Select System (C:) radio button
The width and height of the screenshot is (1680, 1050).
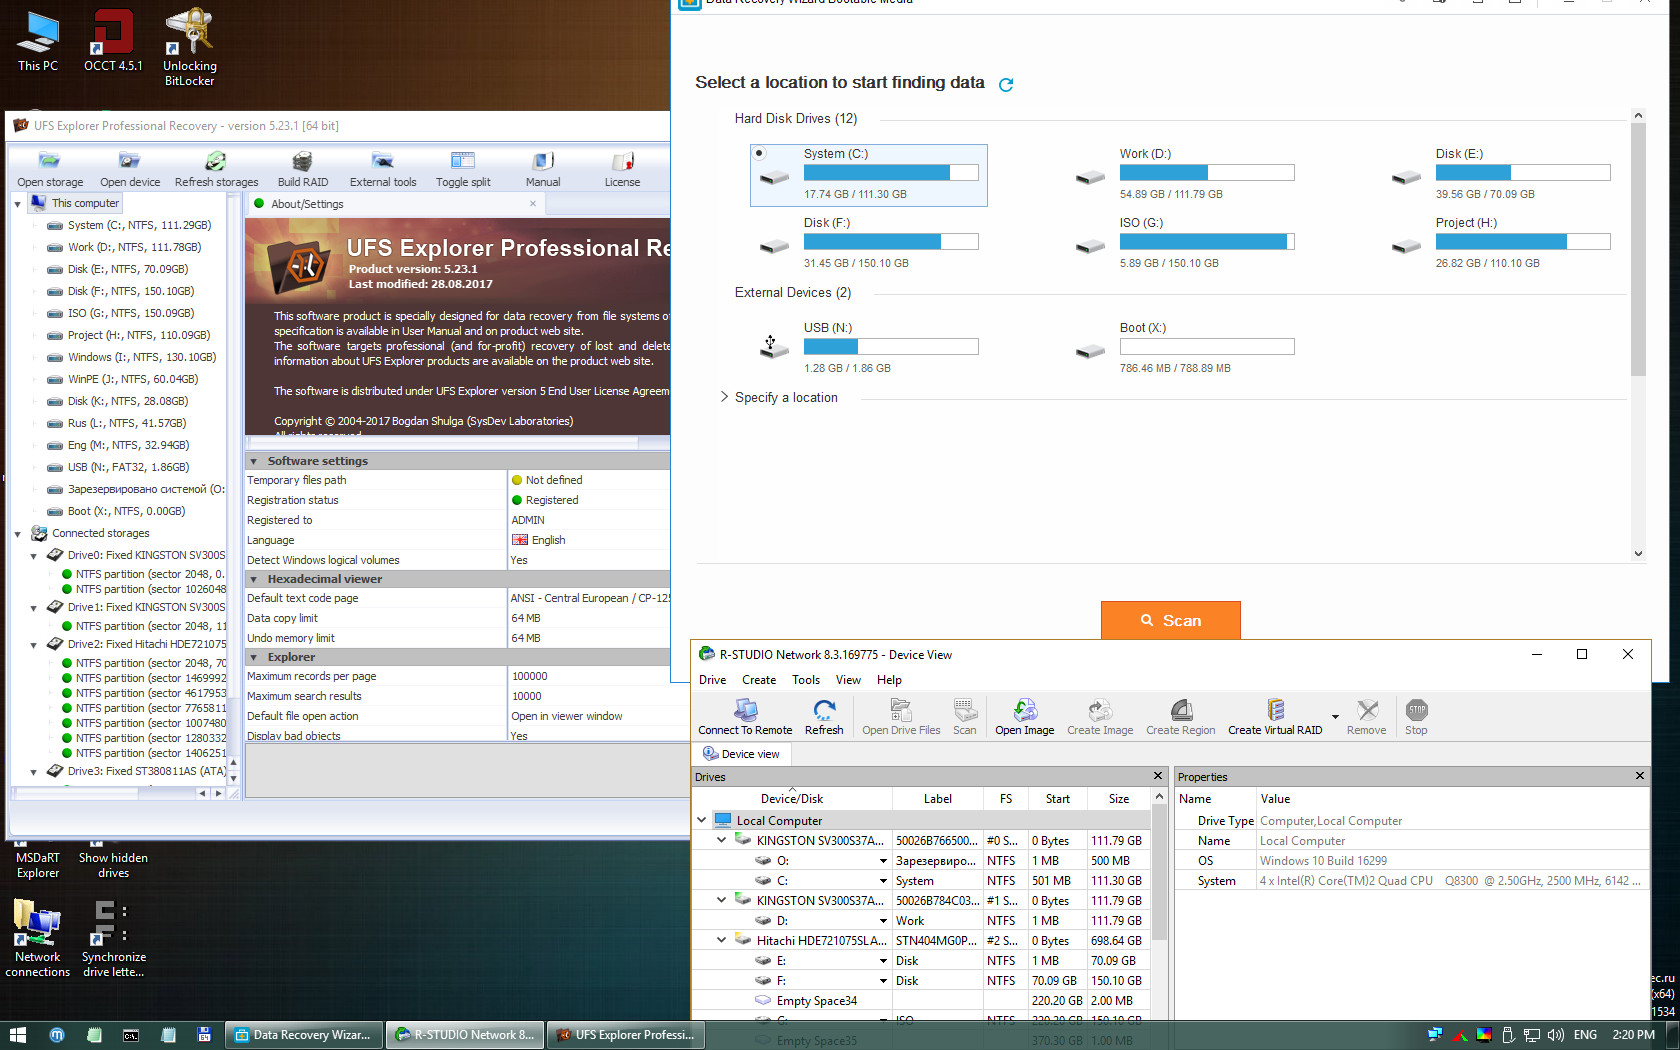point(759,154)
